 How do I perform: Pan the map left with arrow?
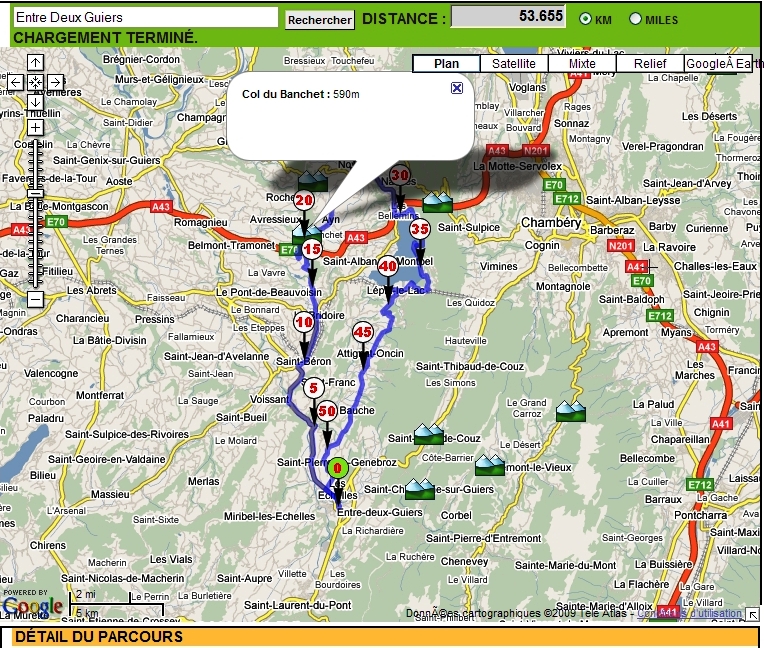coord(16,82)
